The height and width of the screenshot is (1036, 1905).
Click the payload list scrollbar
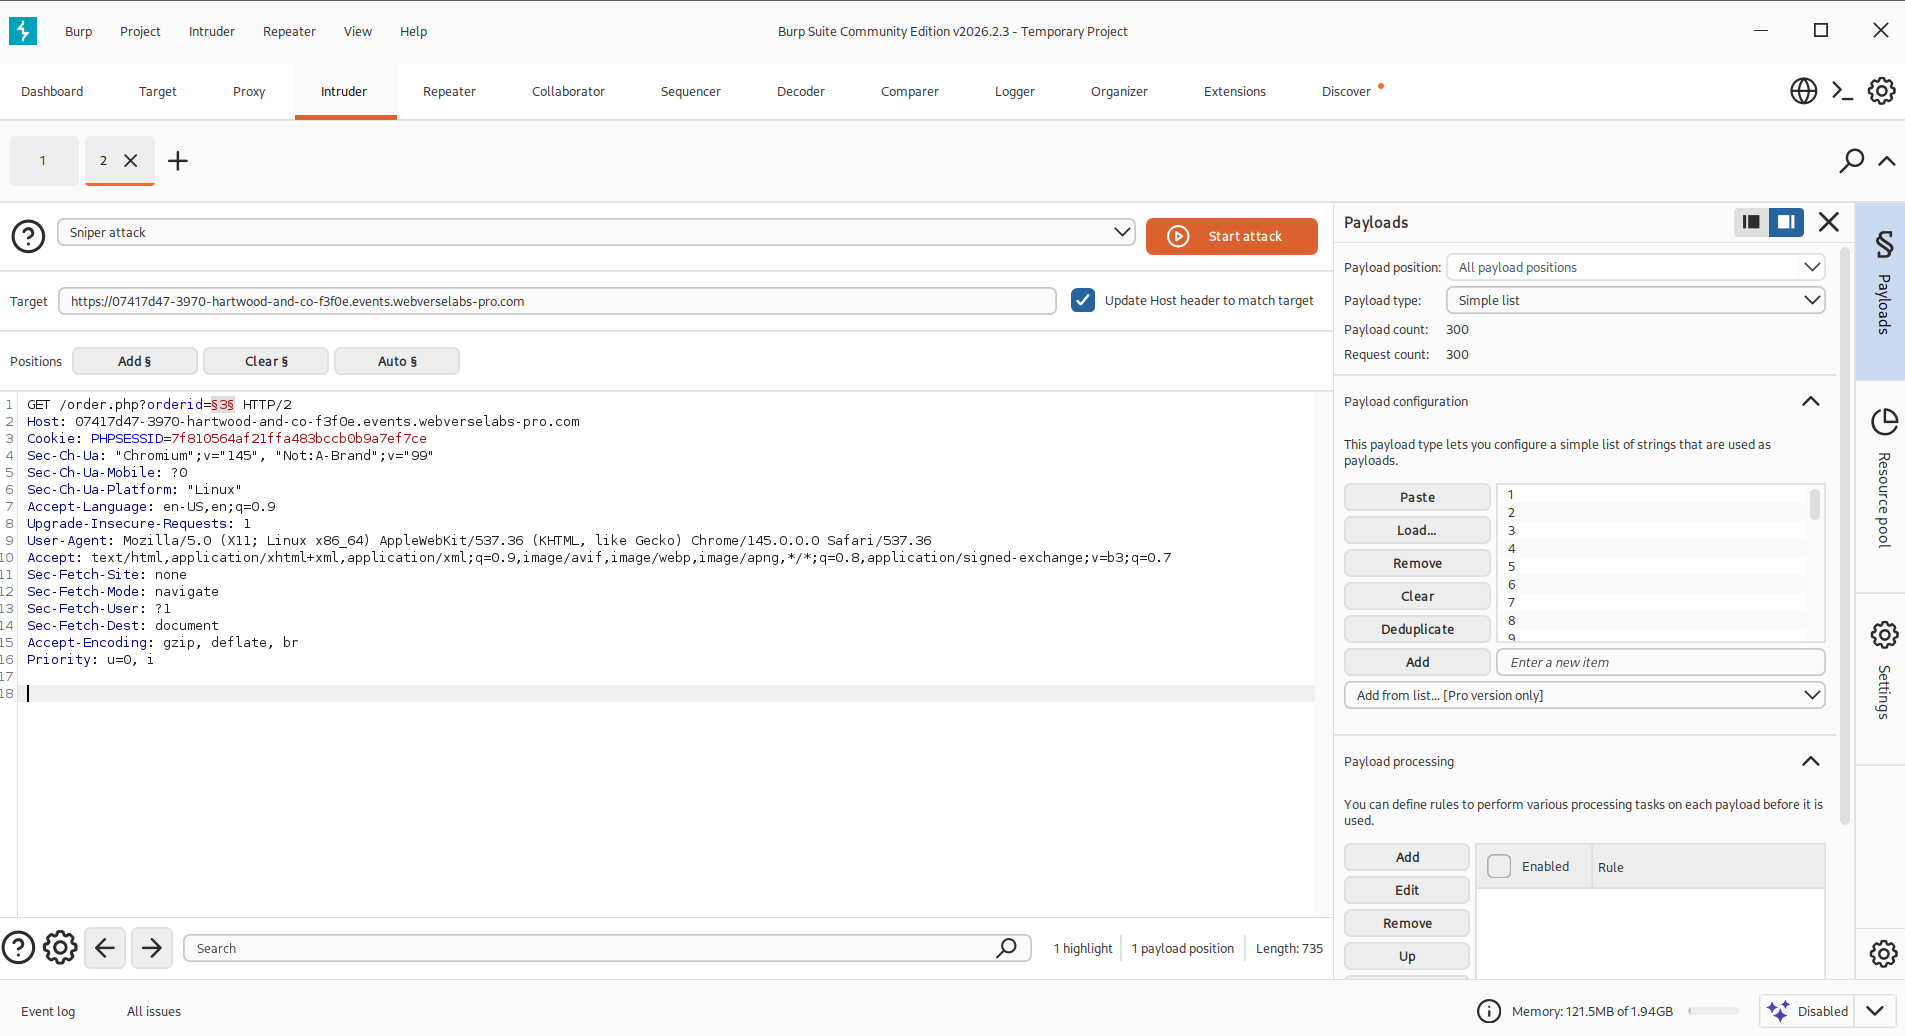pos(1814,505)
